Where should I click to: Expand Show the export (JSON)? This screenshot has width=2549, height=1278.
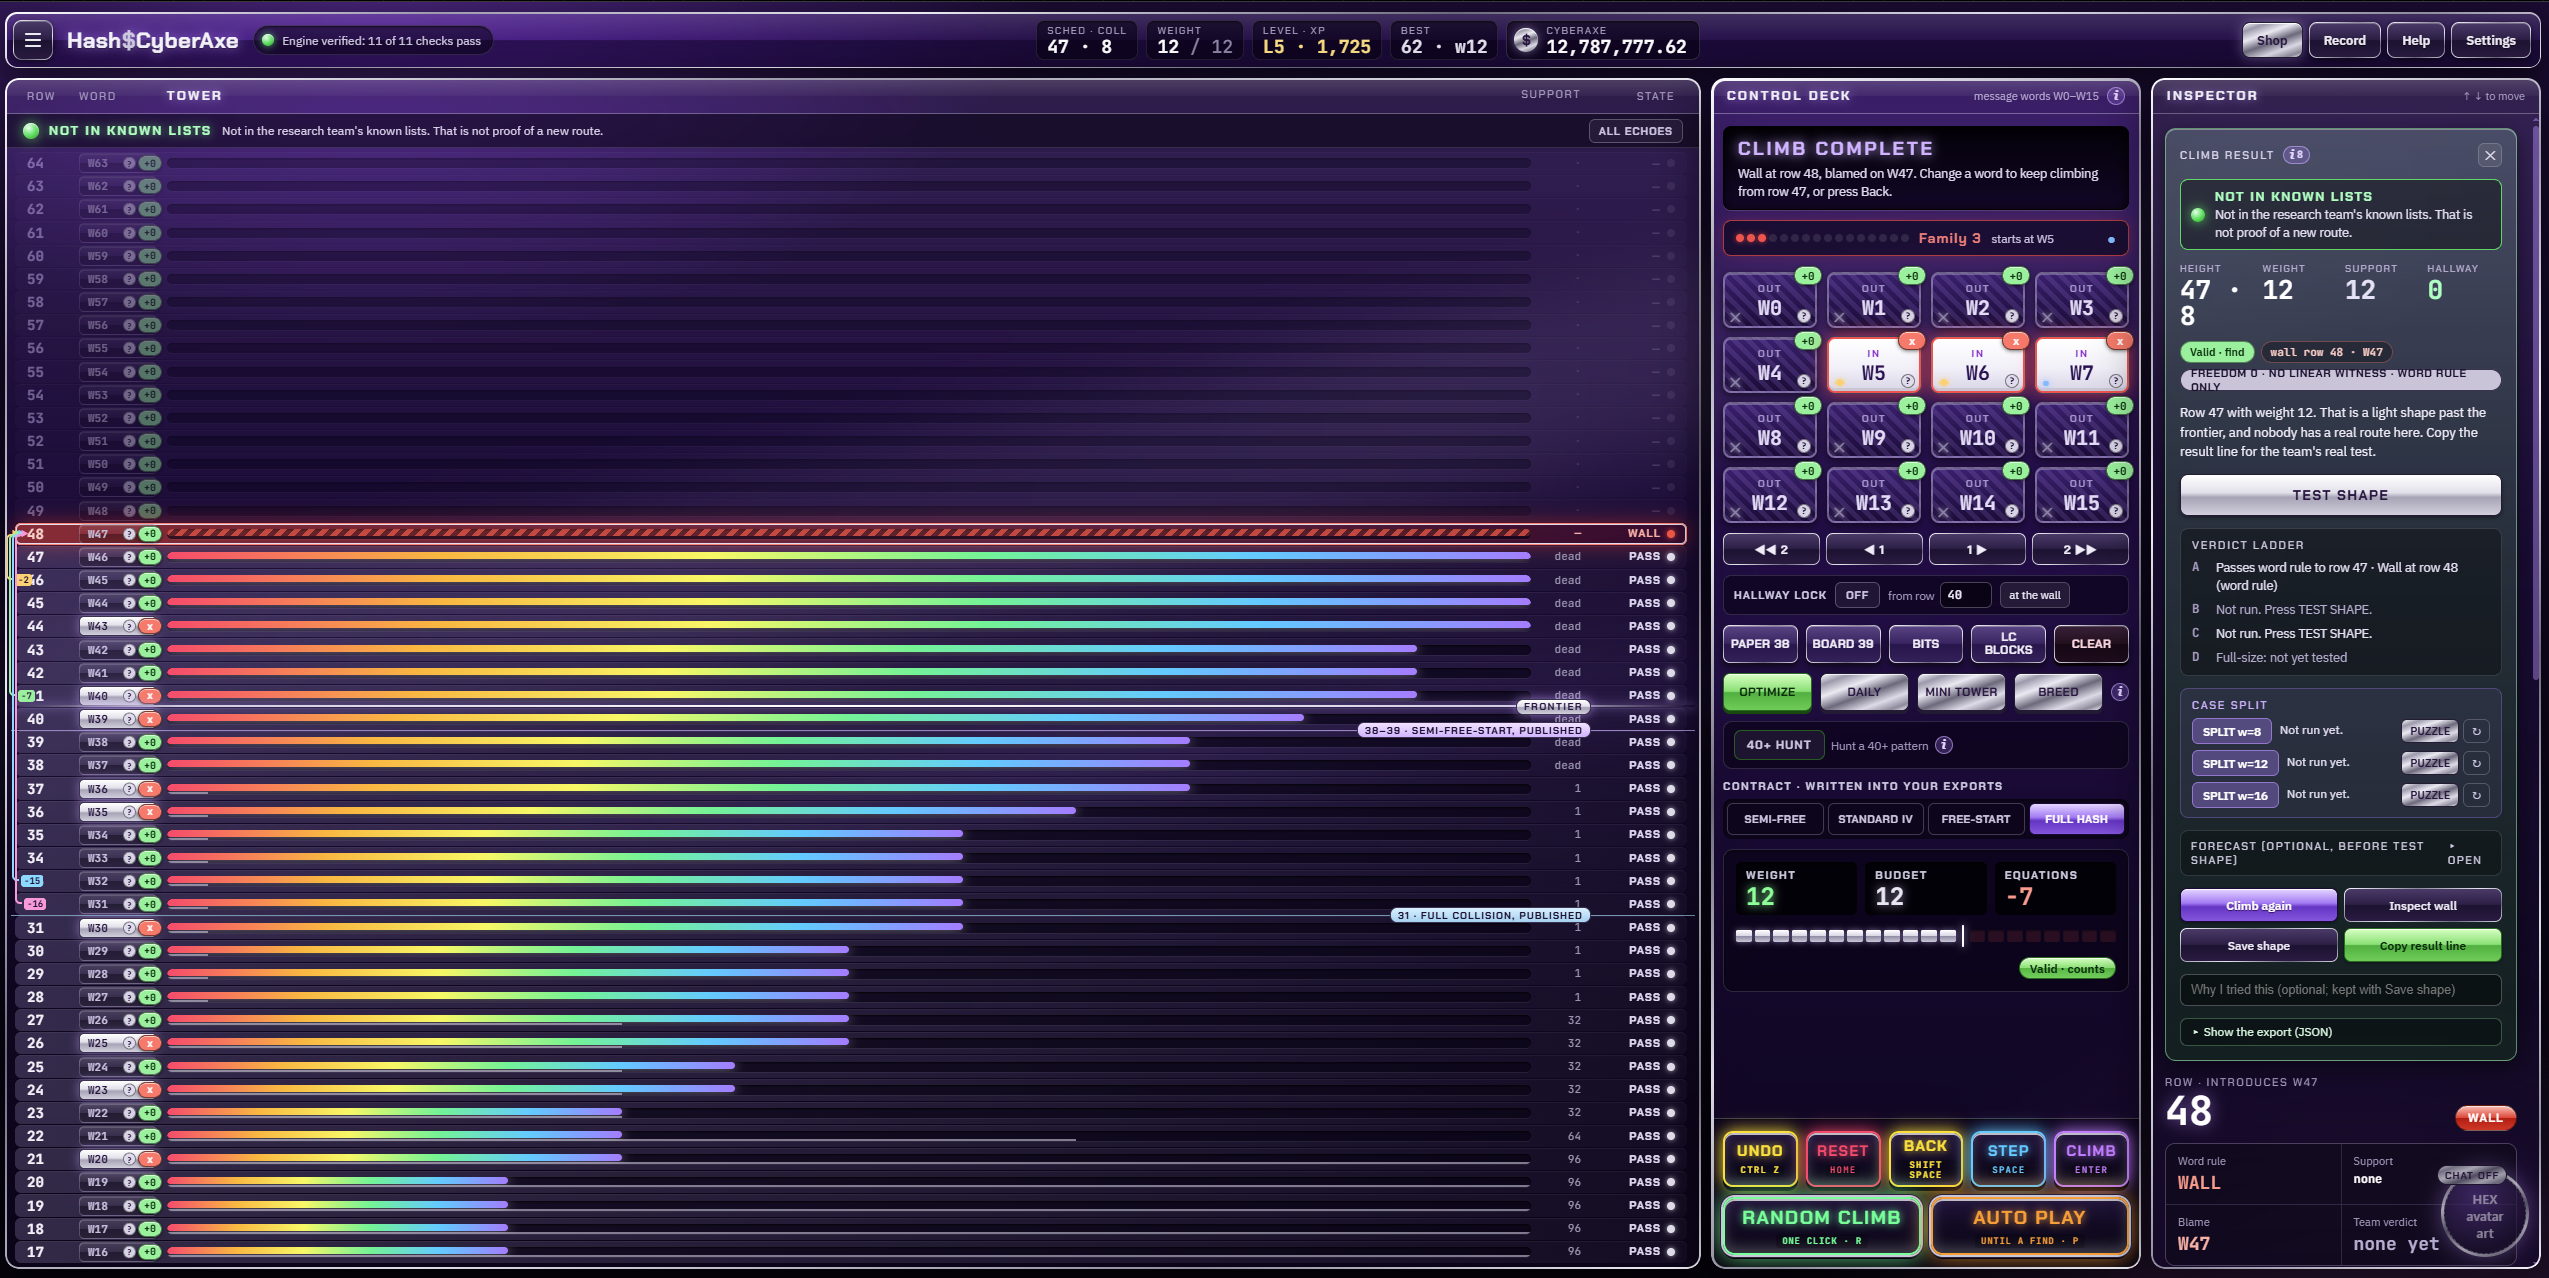tap(2340, 1032)
